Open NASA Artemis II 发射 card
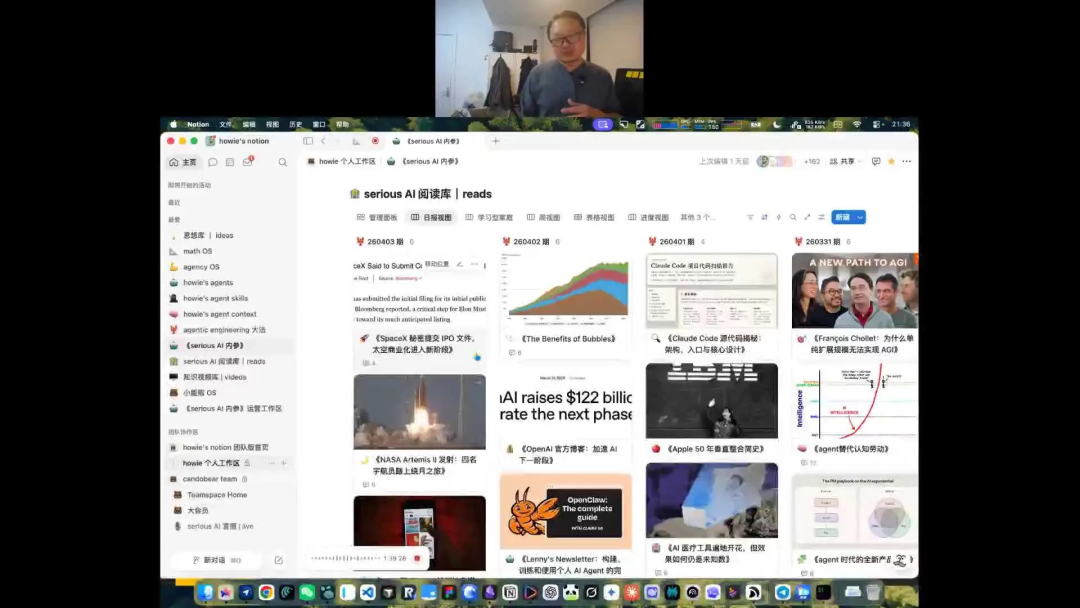 point(419,432)
